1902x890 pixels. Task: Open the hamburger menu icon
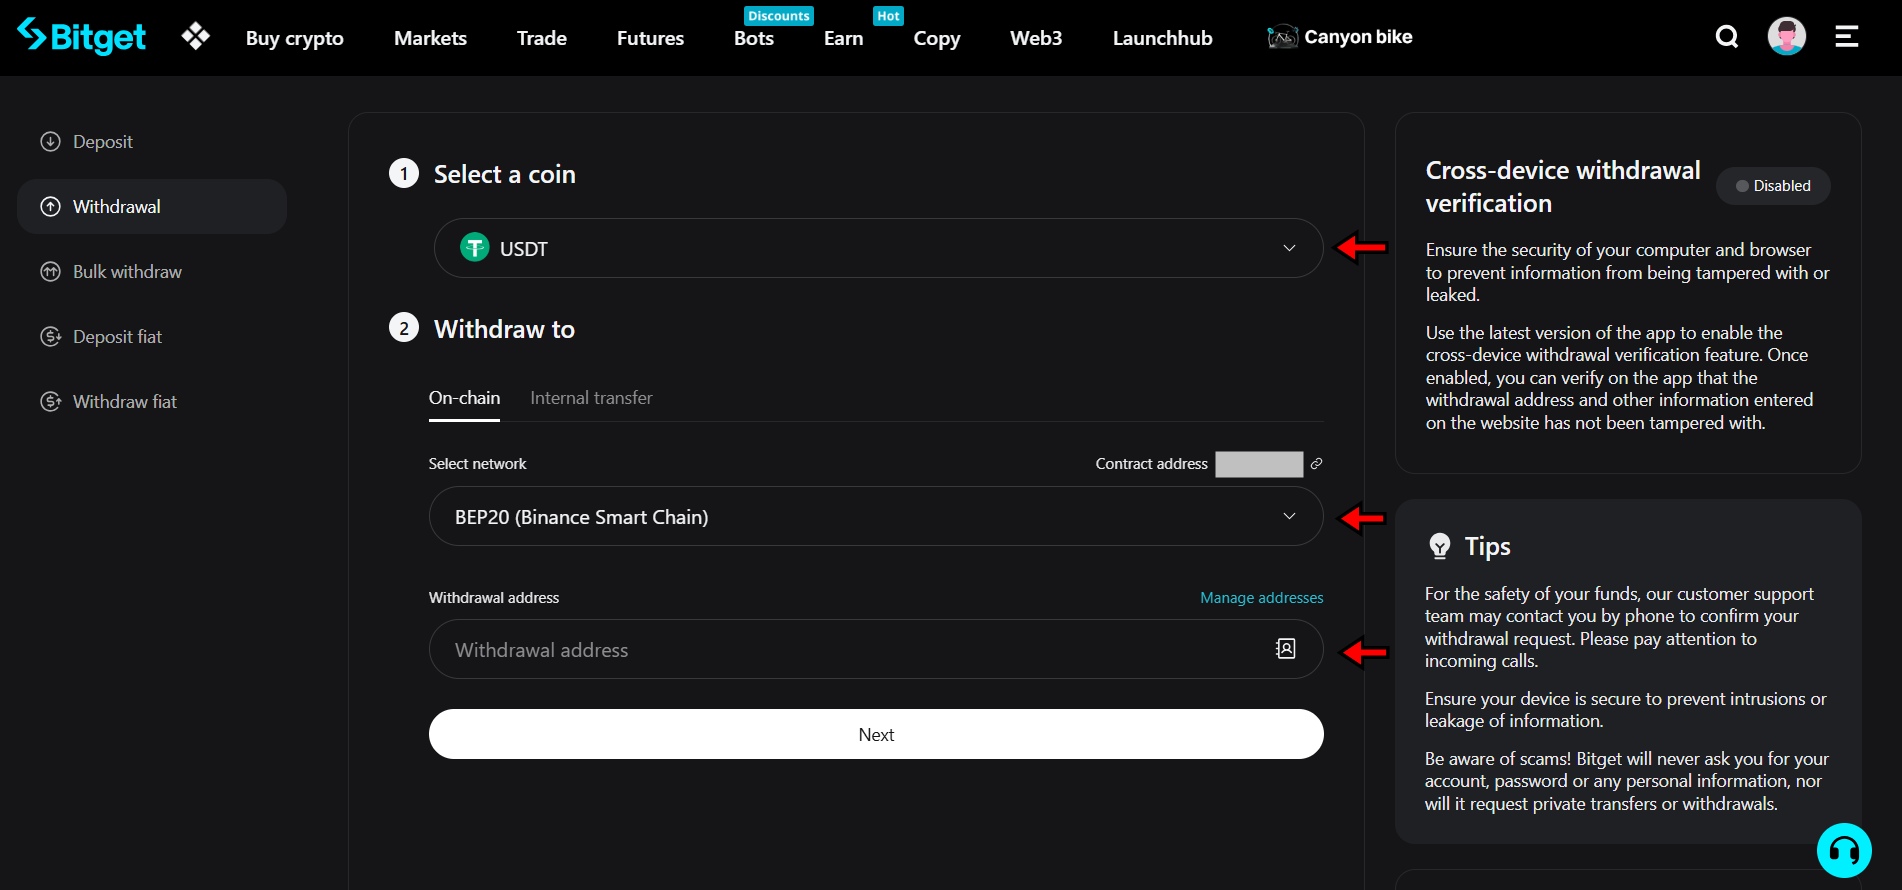[x=1846, y=37]
